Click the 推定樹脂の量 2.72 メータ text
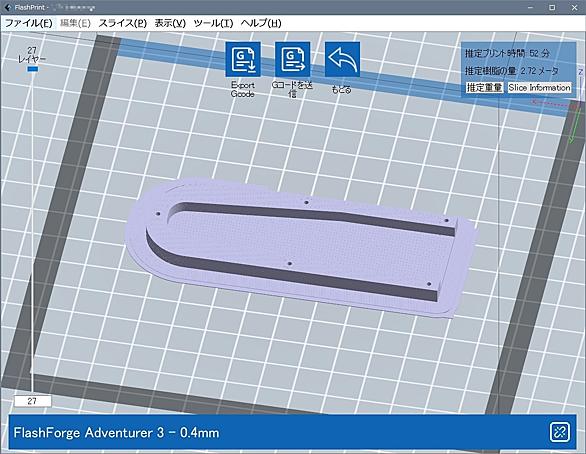Image resolution: width=586 pixels, height=454 pixels. [512, 71]
